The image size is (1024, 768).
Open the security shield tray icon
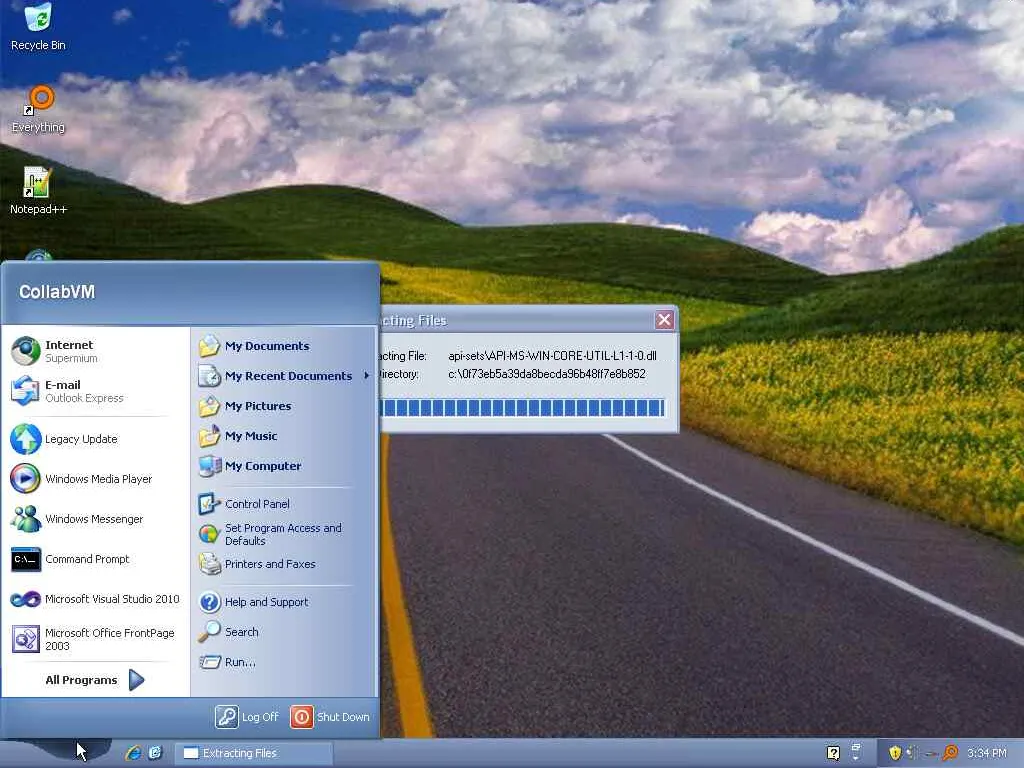[x=895, y=753]
